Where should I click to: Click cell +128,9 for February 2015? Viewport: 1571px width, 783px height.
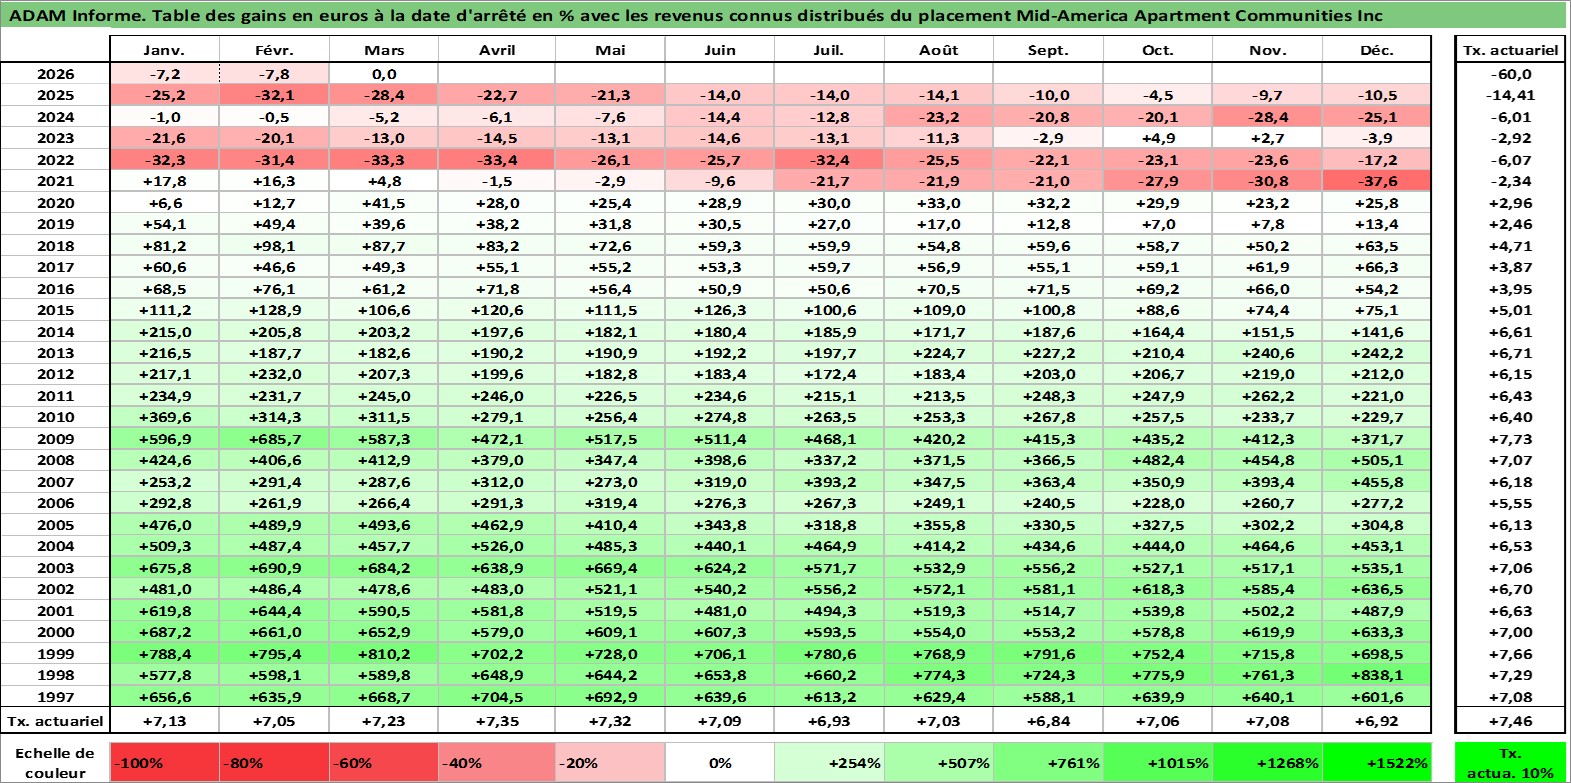coord(274,310)
